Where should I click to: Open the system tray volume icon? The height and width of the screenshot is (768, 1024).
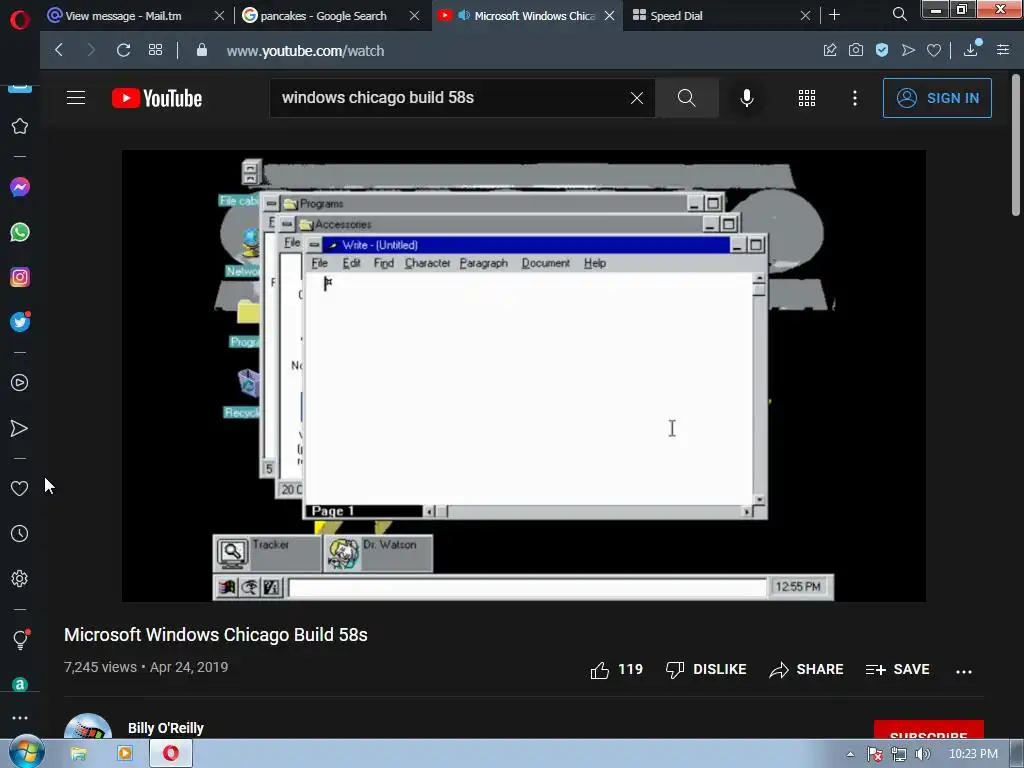923,754
